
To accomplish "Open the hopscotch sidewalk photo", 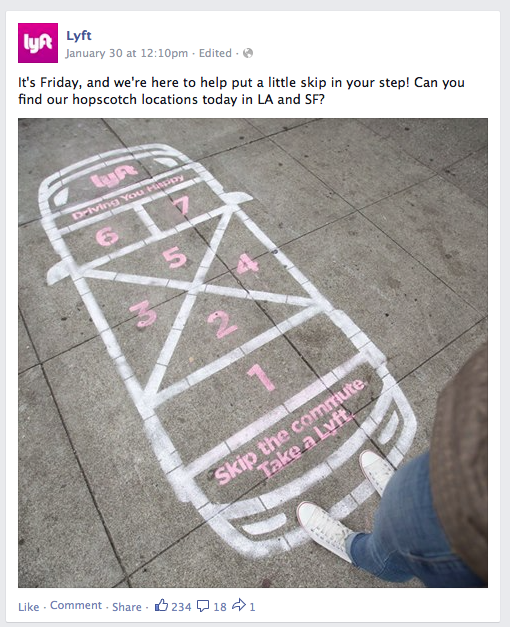I will [x=253, y=353].
